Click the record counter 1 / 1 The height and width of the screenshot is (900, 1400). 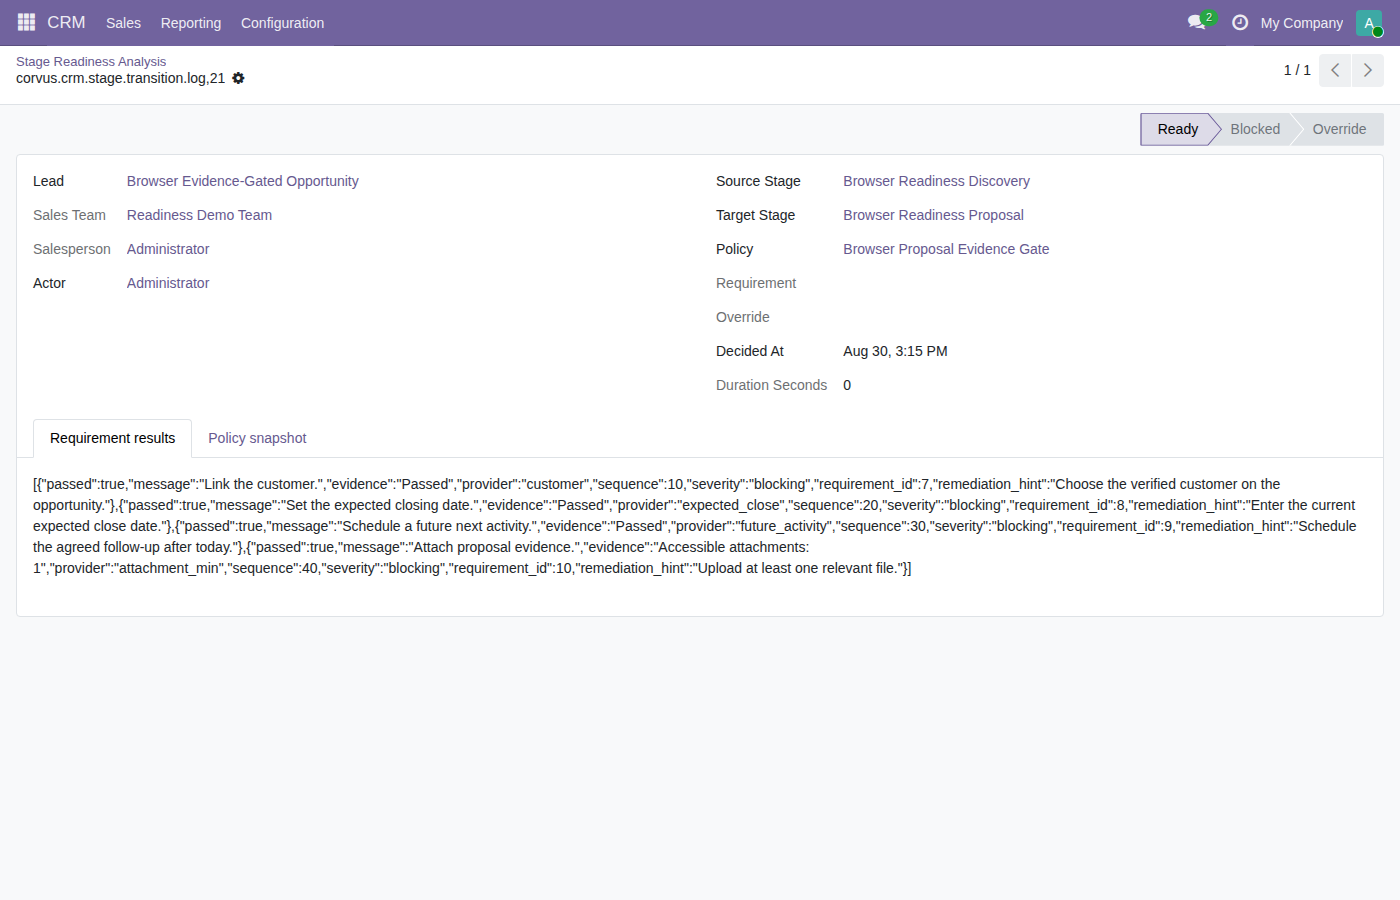coord(1297,70)
